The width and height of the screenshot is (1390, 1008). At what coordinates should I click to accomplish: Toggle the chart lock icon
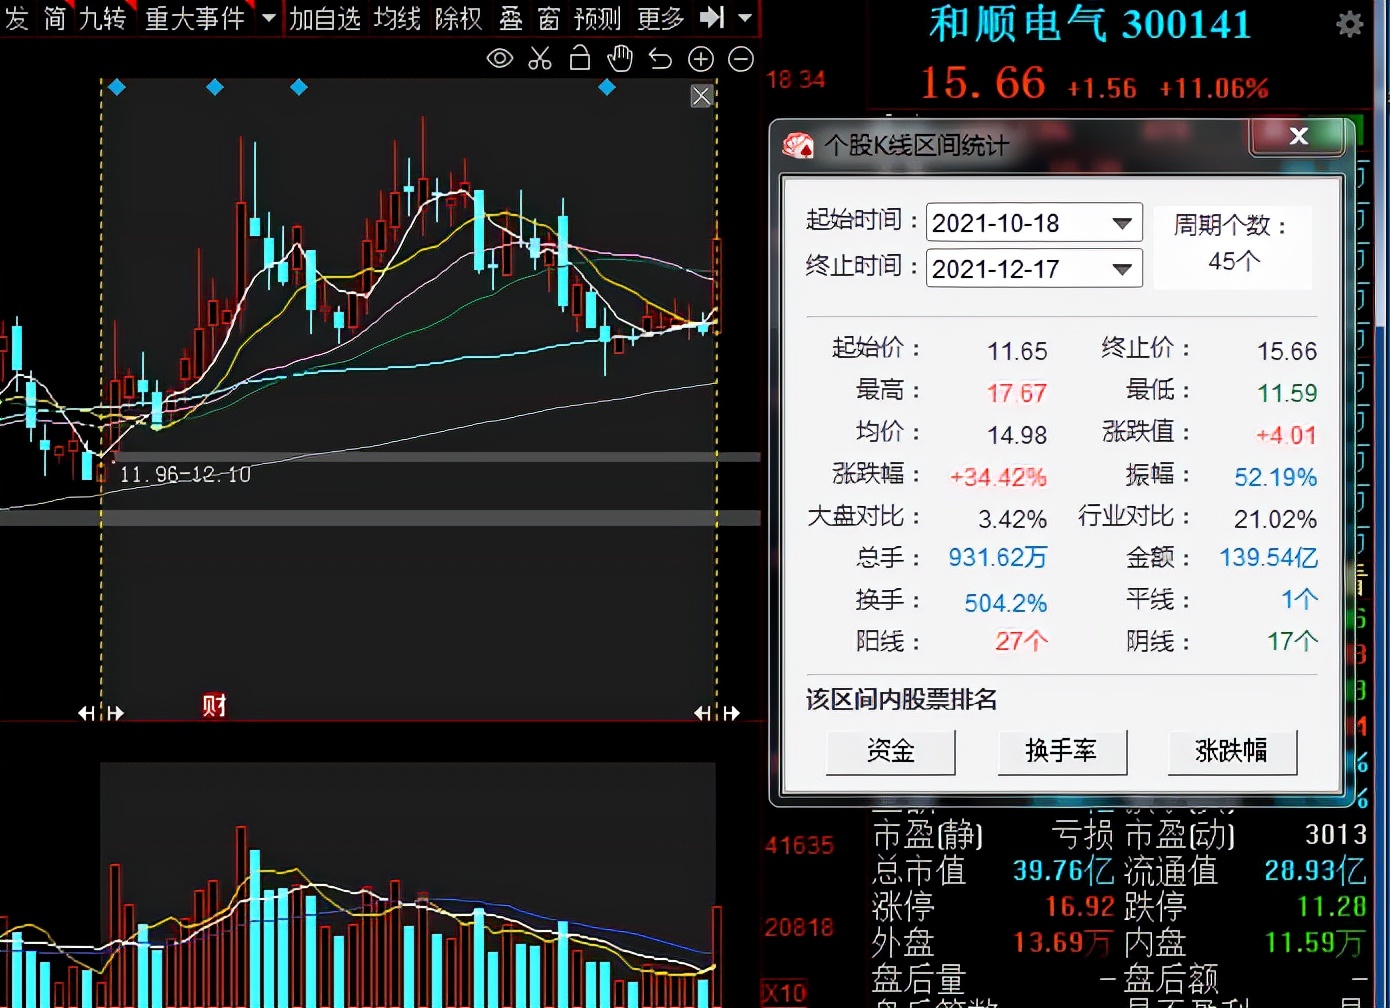pyautogui.click(x=579, y=59)
